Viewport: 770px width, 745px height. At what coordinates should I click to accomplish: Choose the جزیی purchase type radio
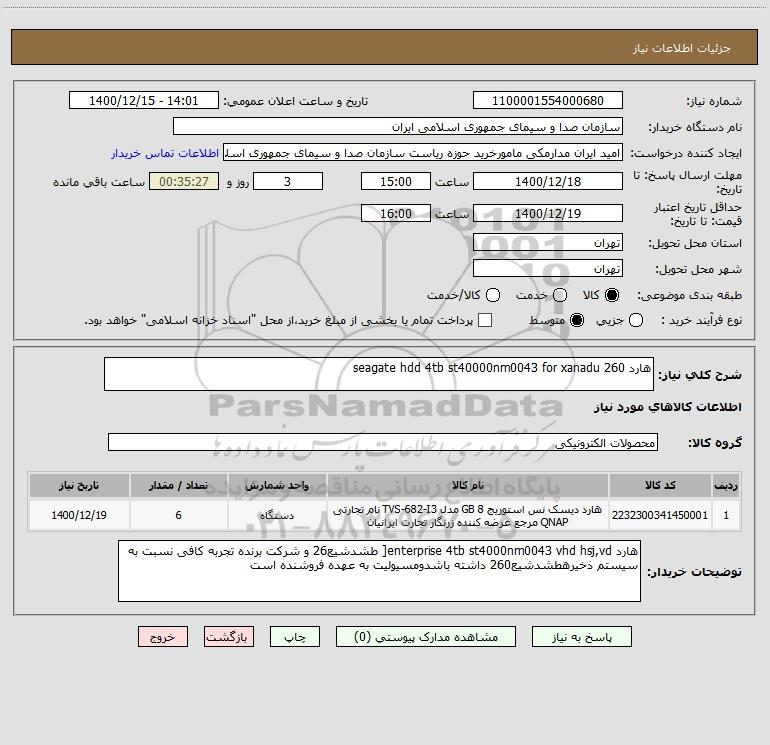click(636, 321)
